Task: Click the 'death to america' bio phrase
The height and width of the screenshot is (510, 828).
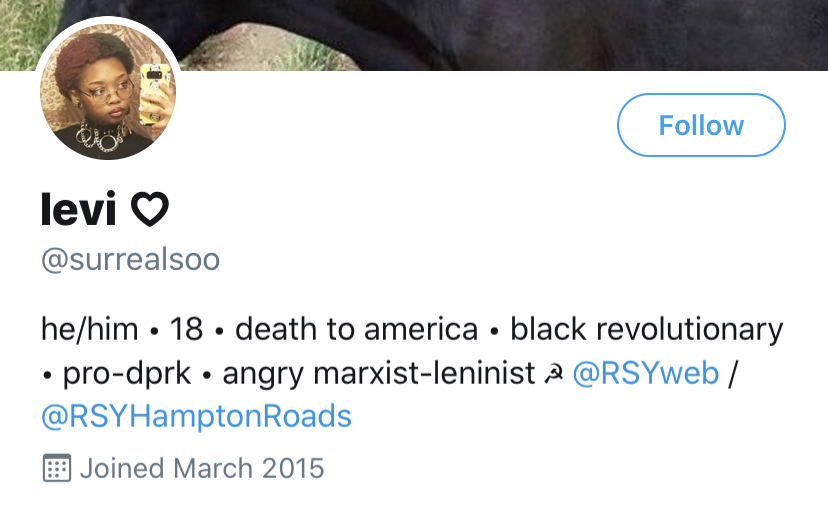Action: (x=356, y=329)
